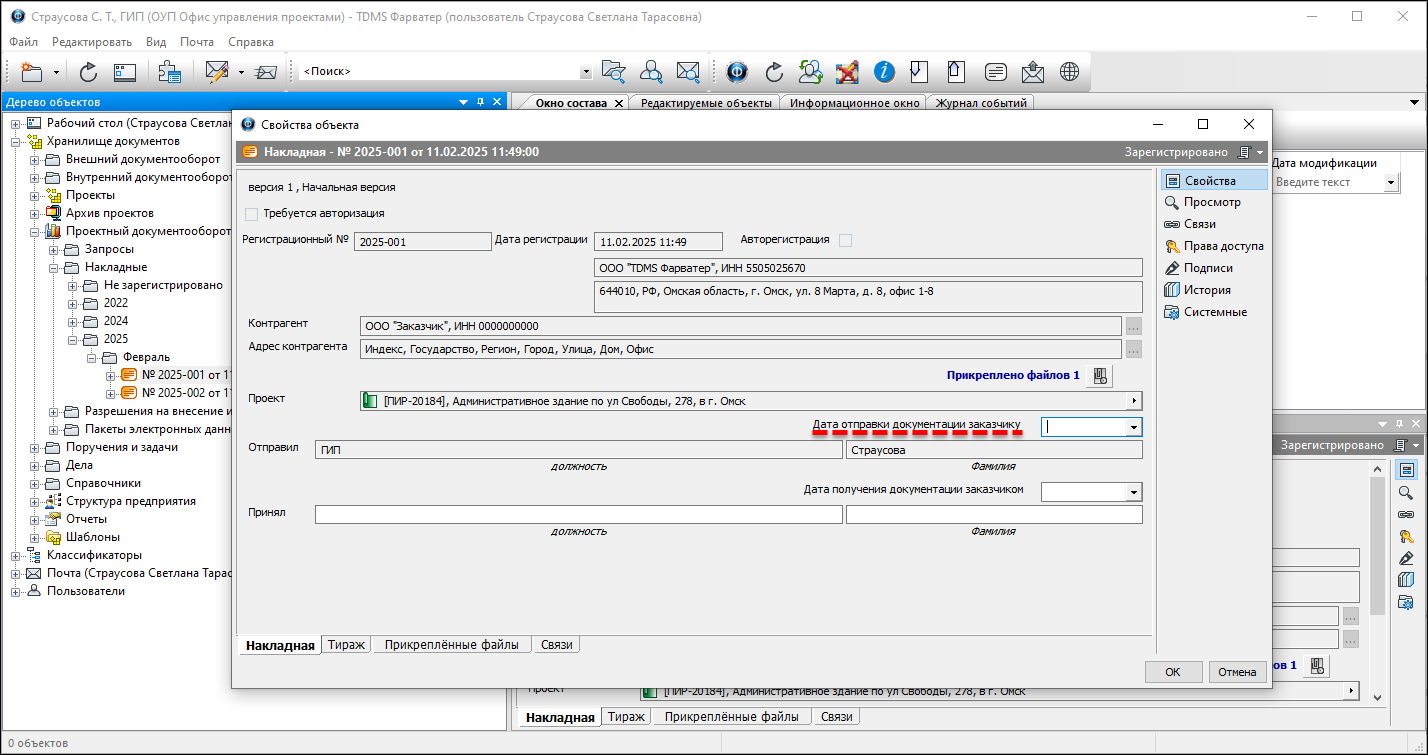Viewport: 1428px width, 755px height.
Task: Switch to 'Информационное окно' tab
Action: click(854, 103)
